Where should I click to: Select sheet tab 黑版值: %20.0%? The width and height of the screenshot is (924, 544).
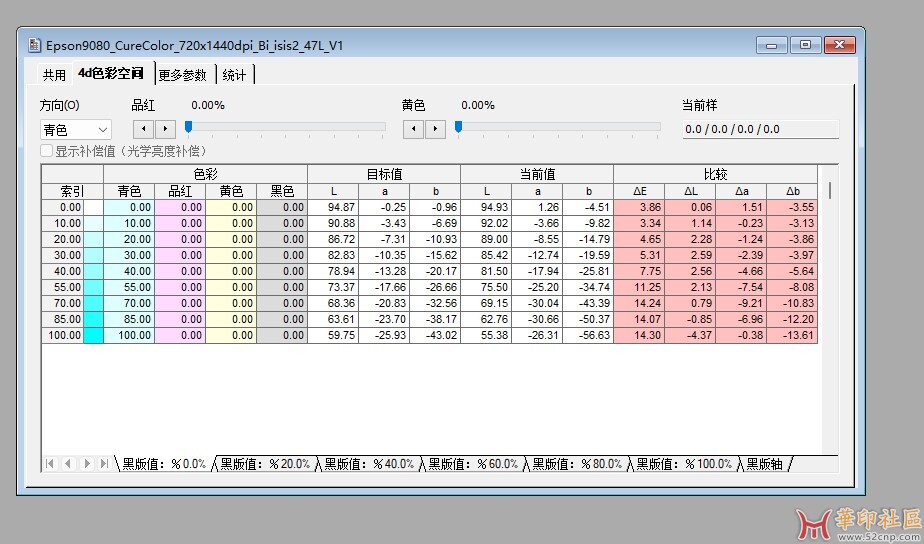(265, 464)
